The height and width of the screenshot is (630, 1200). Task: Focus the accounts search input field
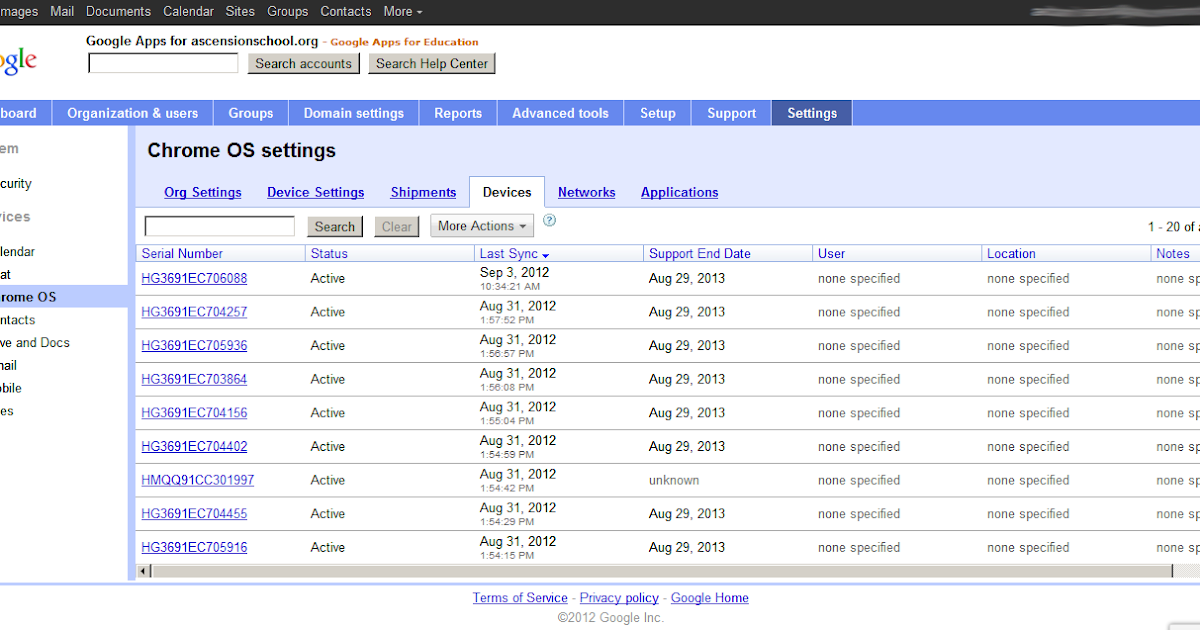click(163, 63)
